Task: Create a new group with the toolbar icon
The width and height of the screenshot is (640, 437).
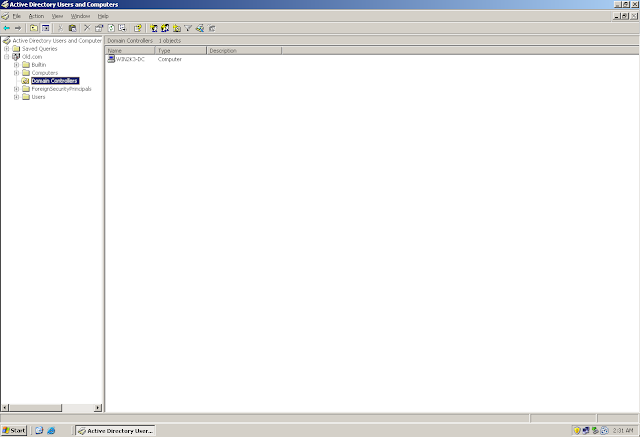Action: (x=165, y=28)
